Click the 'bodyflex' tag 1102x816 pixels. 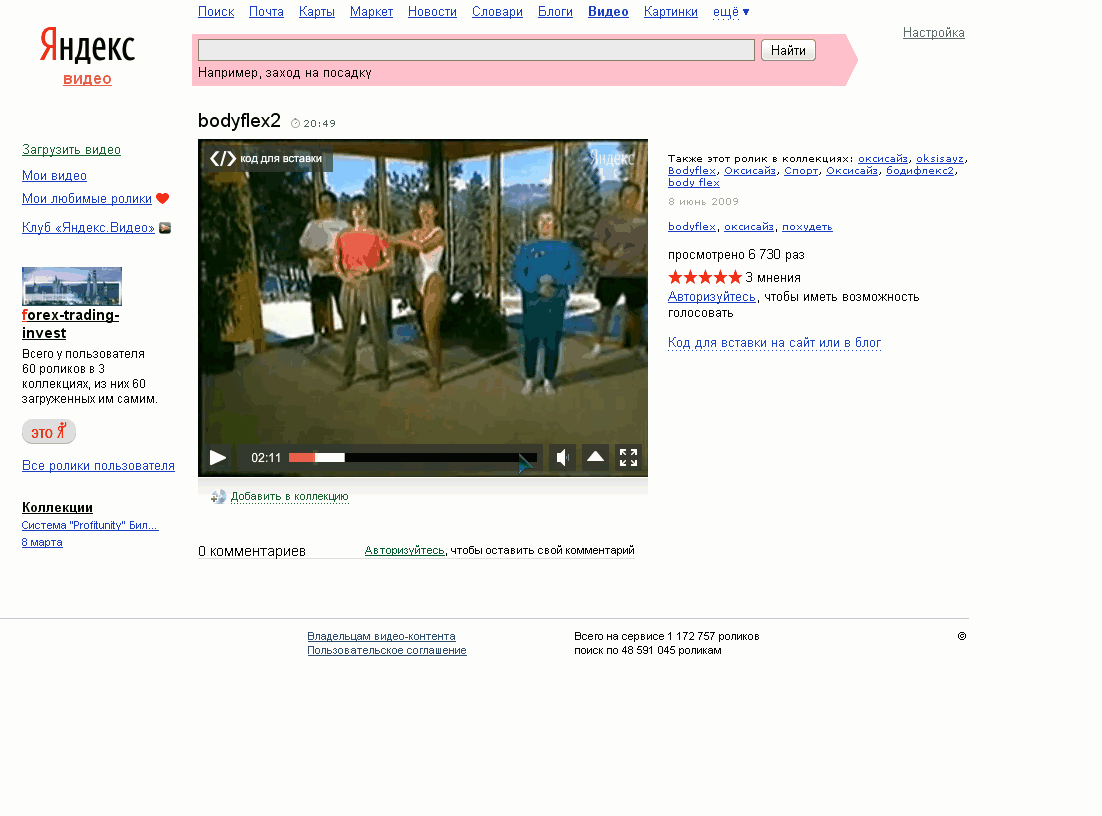point(692,226)
